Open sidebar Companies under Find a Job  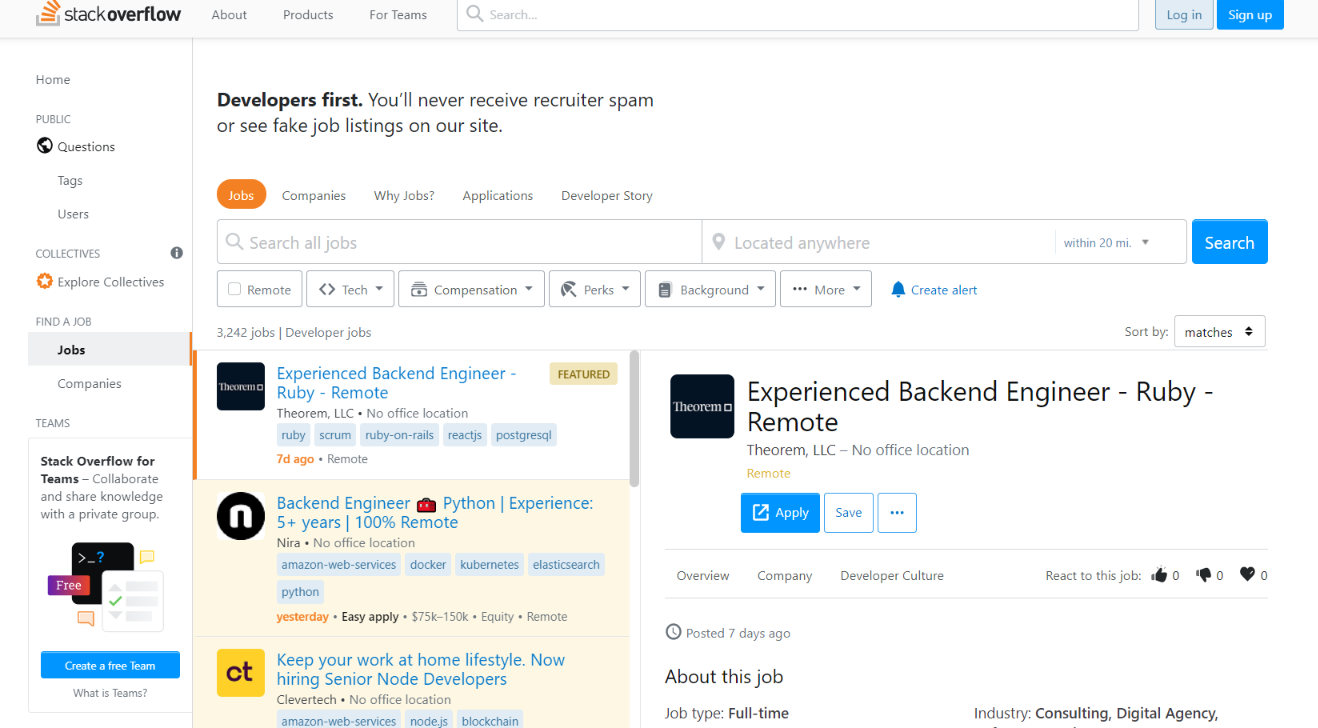click(89, 383)
